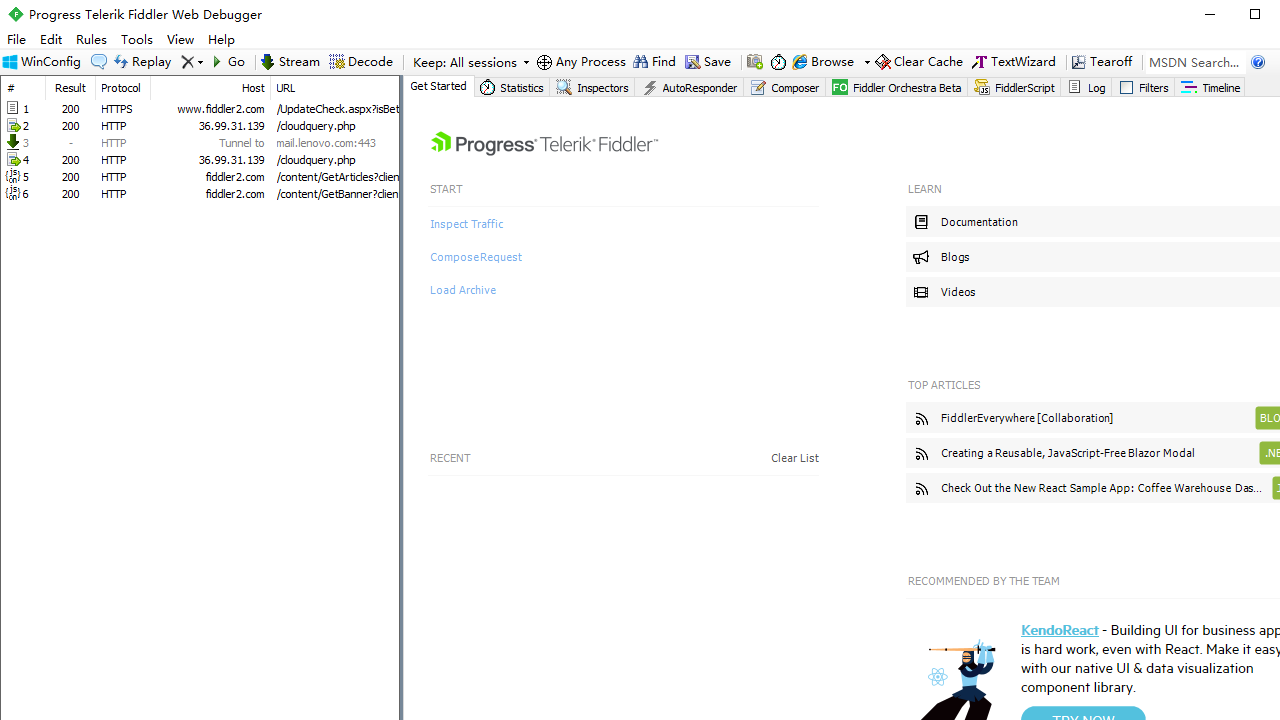Viewport: 1280px width, 720px height.
Task: Replay the selected sessions
Action: coord(143,62)
